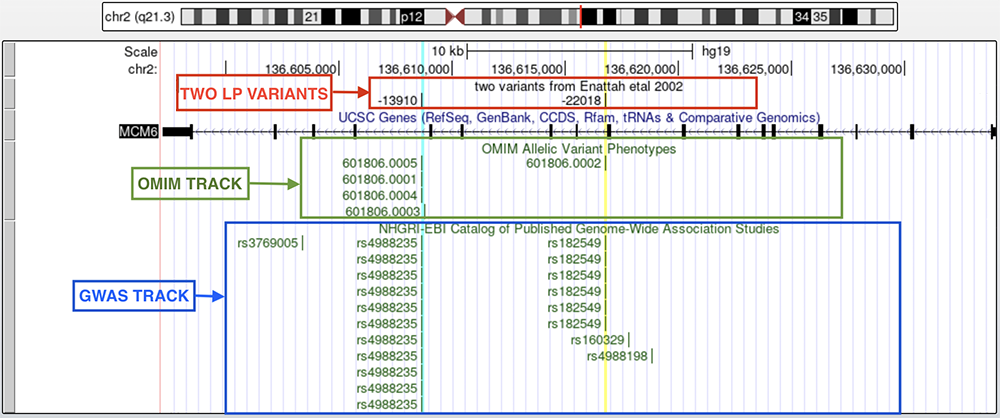Image resolution: width=1000 pixels, height=418 pixels.
Task: Open OMIM Allelic Variant Phenotypes track title
Action: tap(574, 149)
